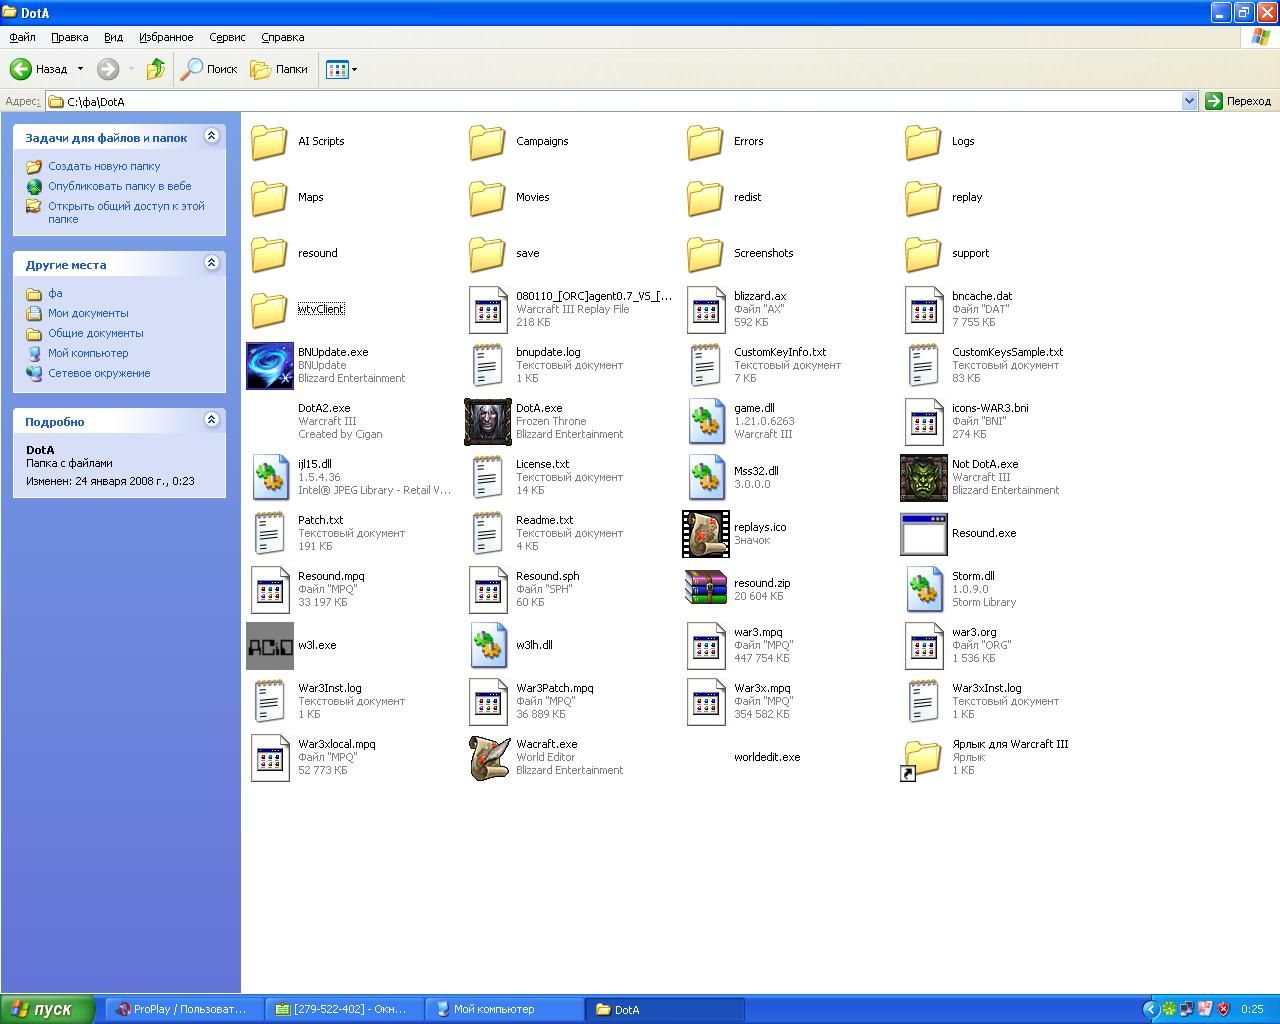Image resolution: width=1280 pixels, height=1024 pixels.
Task: Select the war3.mpq file icon
Action: pos(706,645)
